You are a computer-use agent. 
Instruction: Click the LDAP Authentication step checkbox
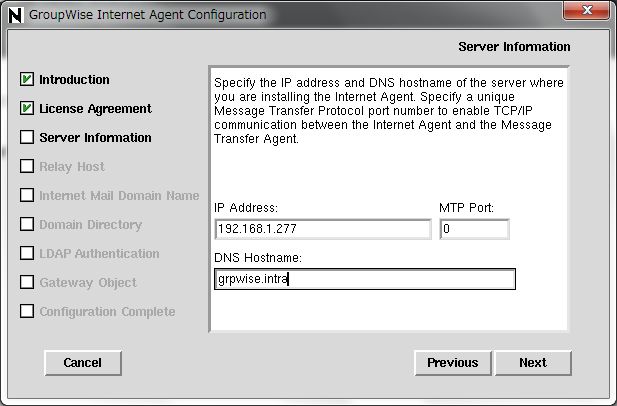[27, 253]
